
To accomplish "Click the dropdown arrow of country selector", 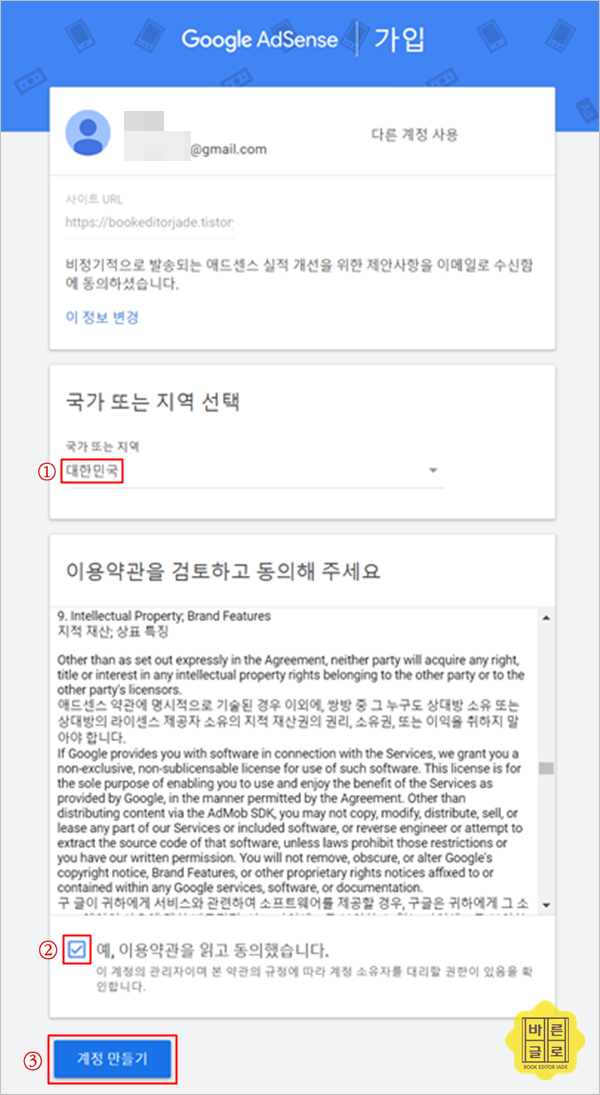I will click(x=433, y=471).
